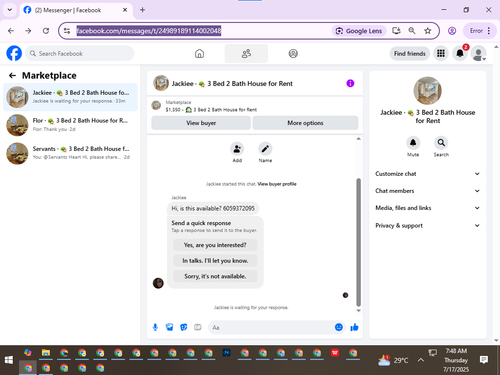
Task: Send 'Sorry, it's not available.' response
Action: tap(215, 276)
